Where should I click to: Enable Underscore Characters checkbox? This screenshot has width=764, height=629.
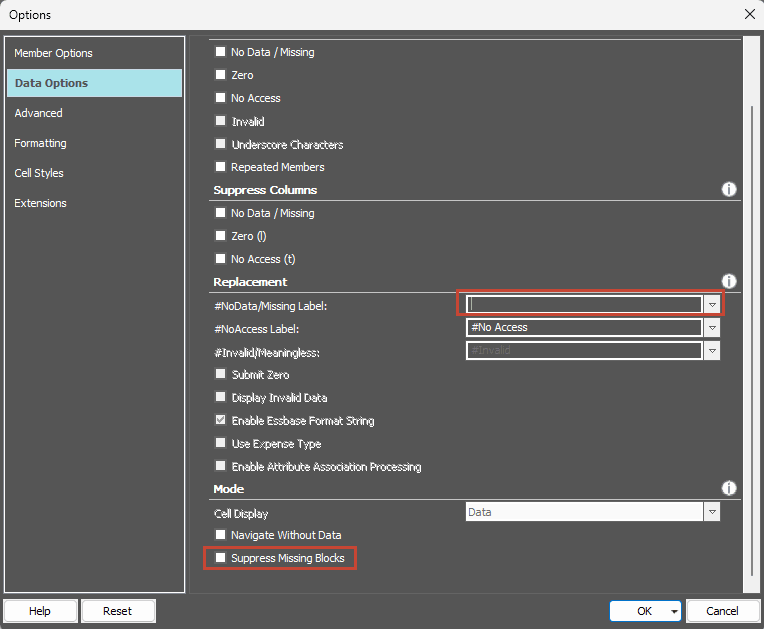coord(220,144)
